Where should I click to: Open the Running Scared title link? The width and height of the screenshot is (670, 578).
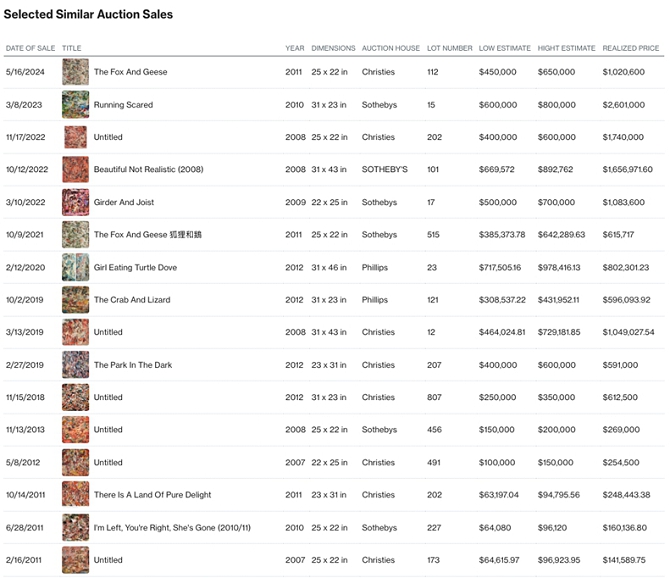pos(123,105)
